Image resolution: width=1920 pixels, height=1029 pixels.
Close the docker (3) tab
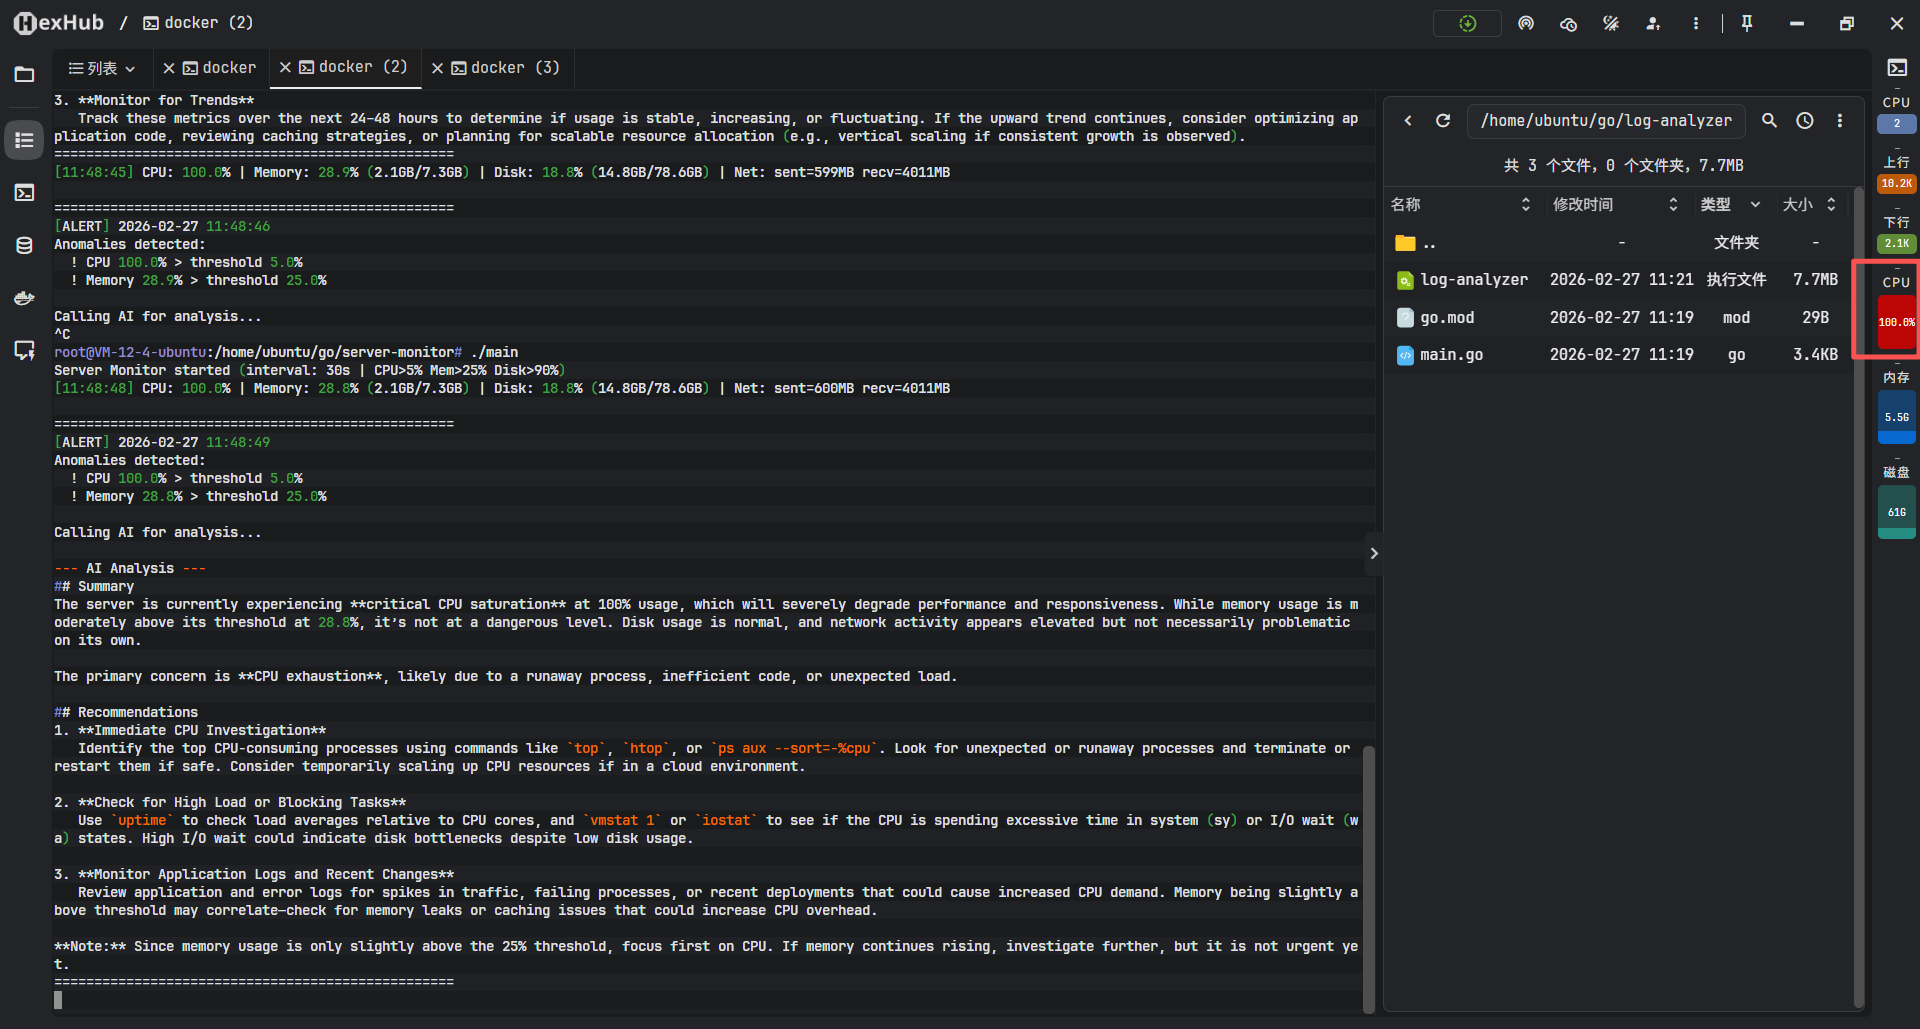(x=437, y=68)
